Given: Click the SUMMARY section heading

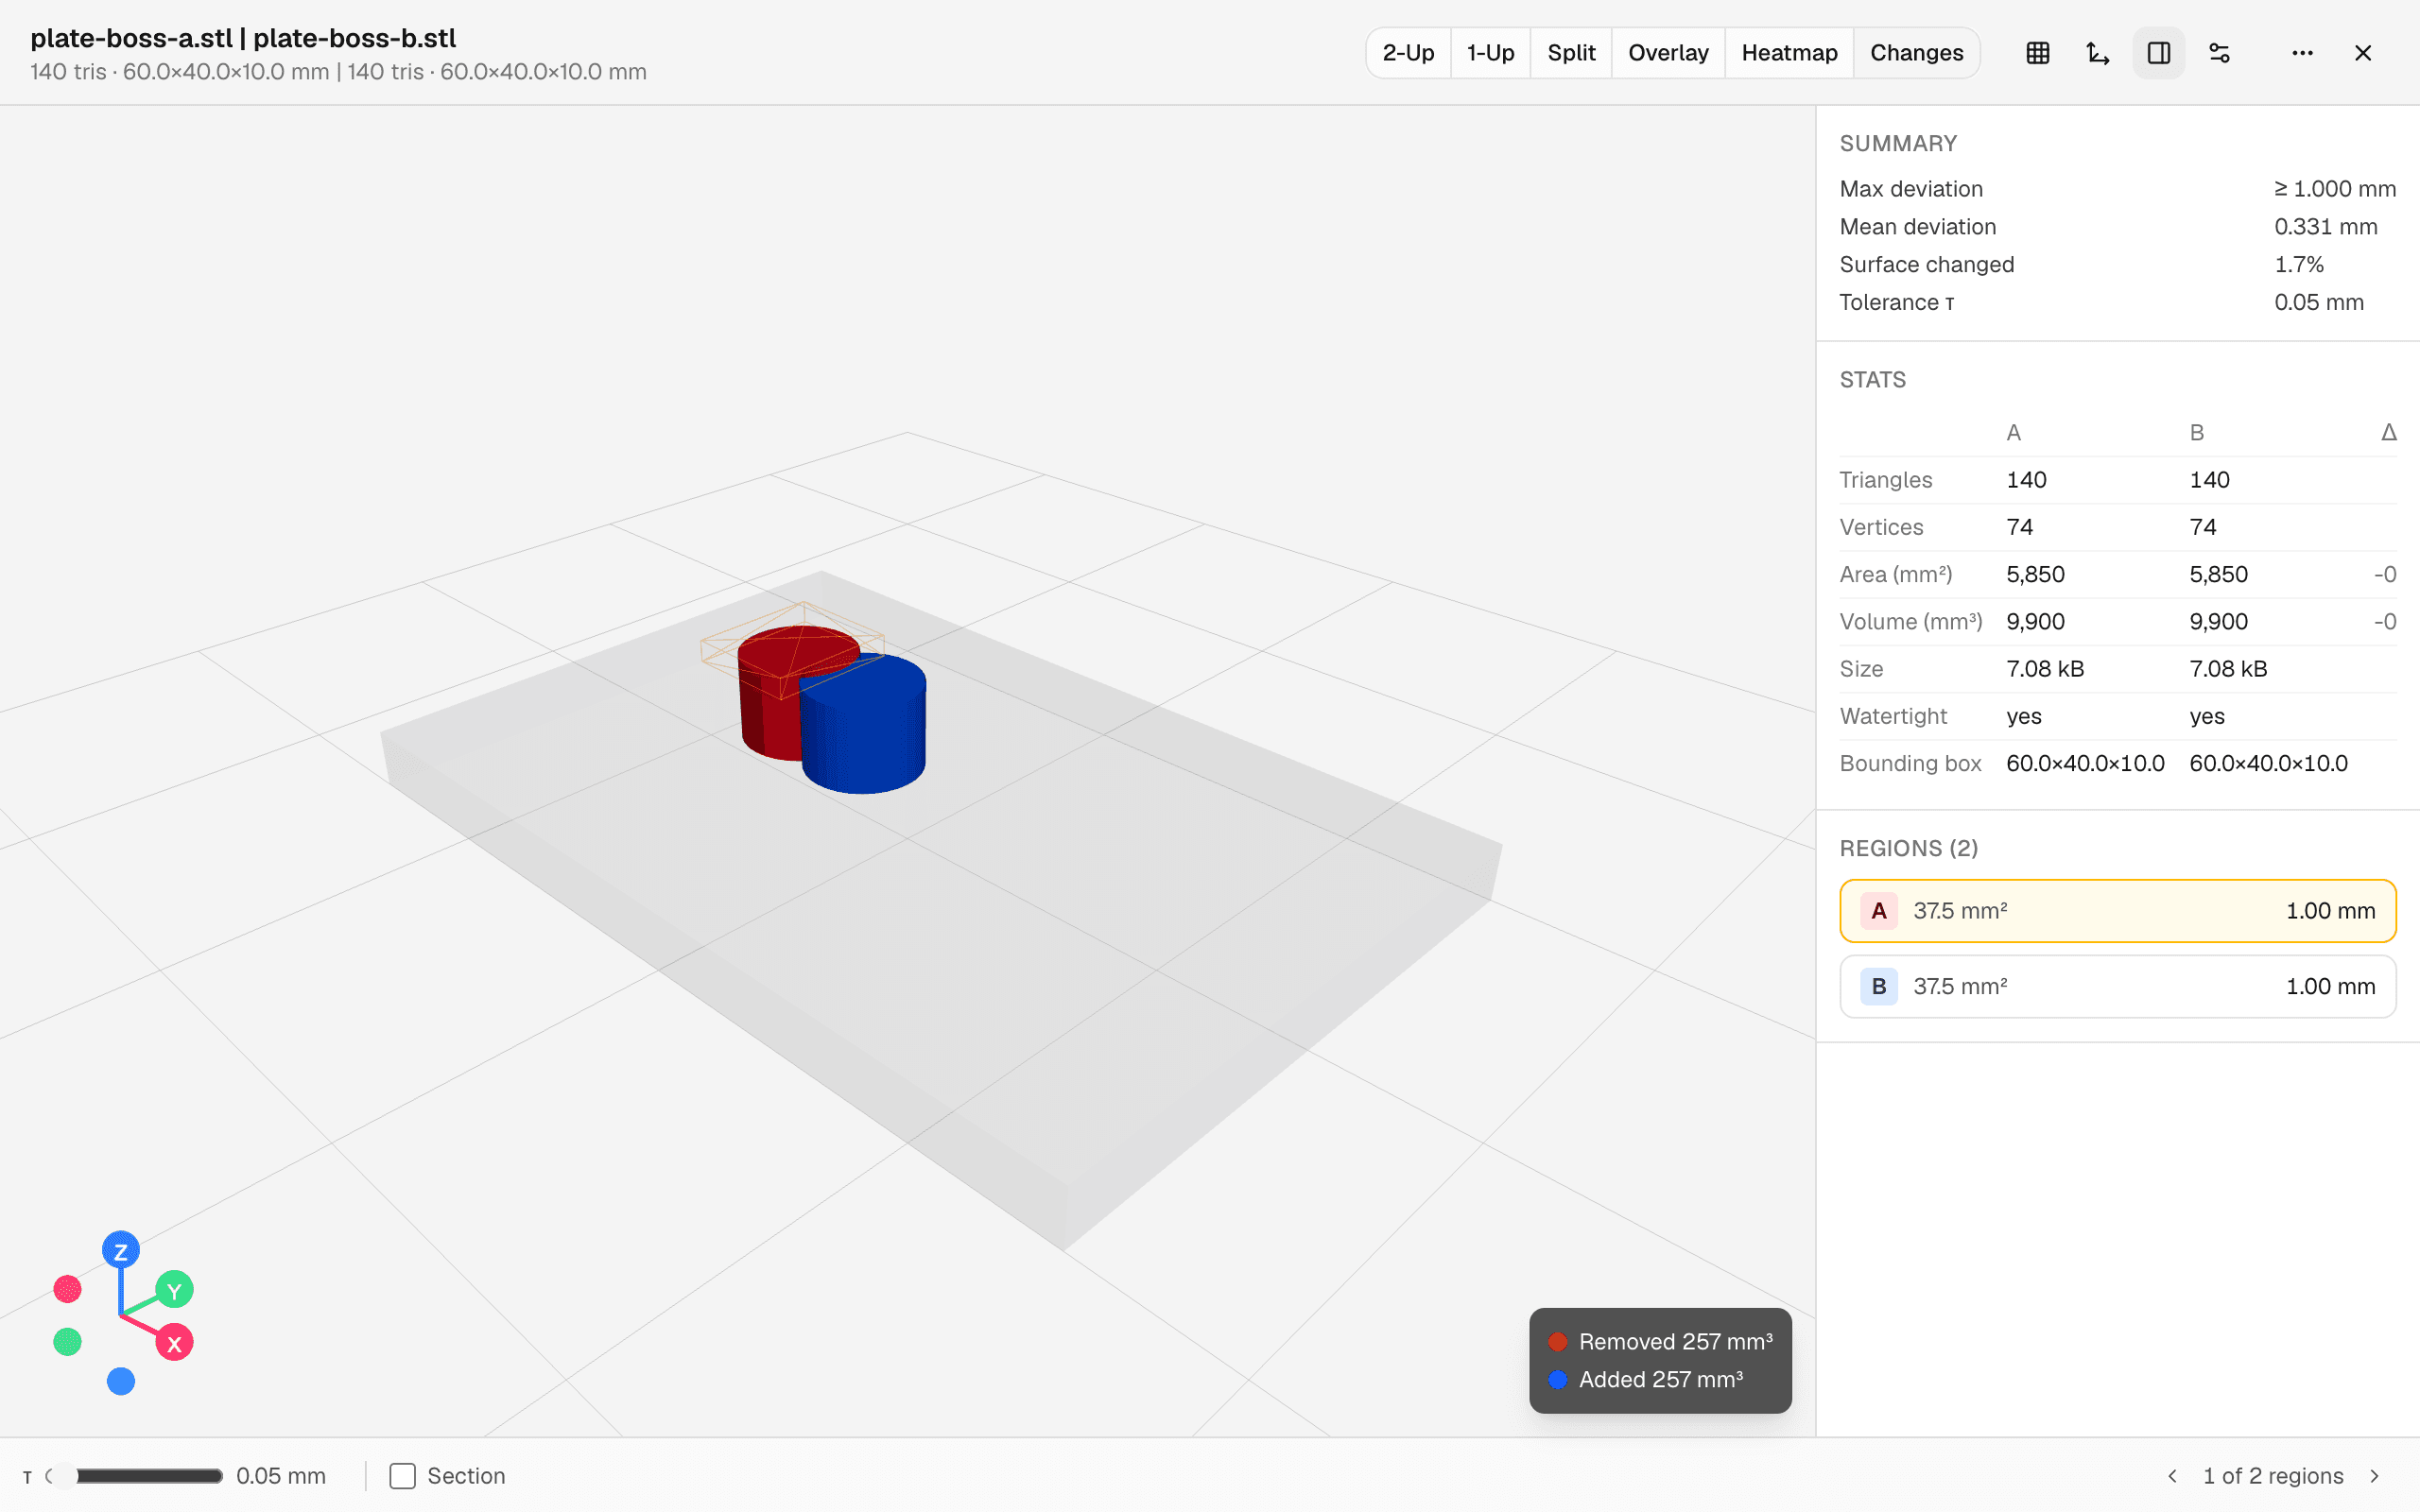Looking at the screenshot, I should (1898, 144).
